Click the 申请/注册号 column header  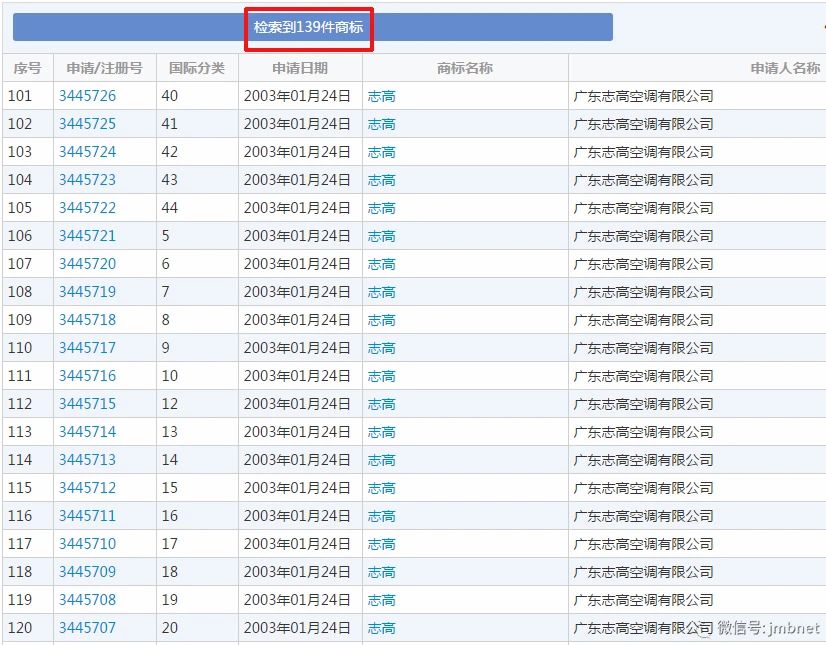click(x=104, y=68)
